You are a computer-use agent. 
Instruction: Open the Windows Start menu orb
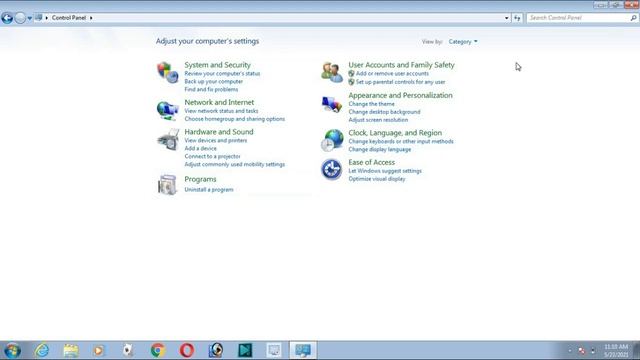pos(13,351)
